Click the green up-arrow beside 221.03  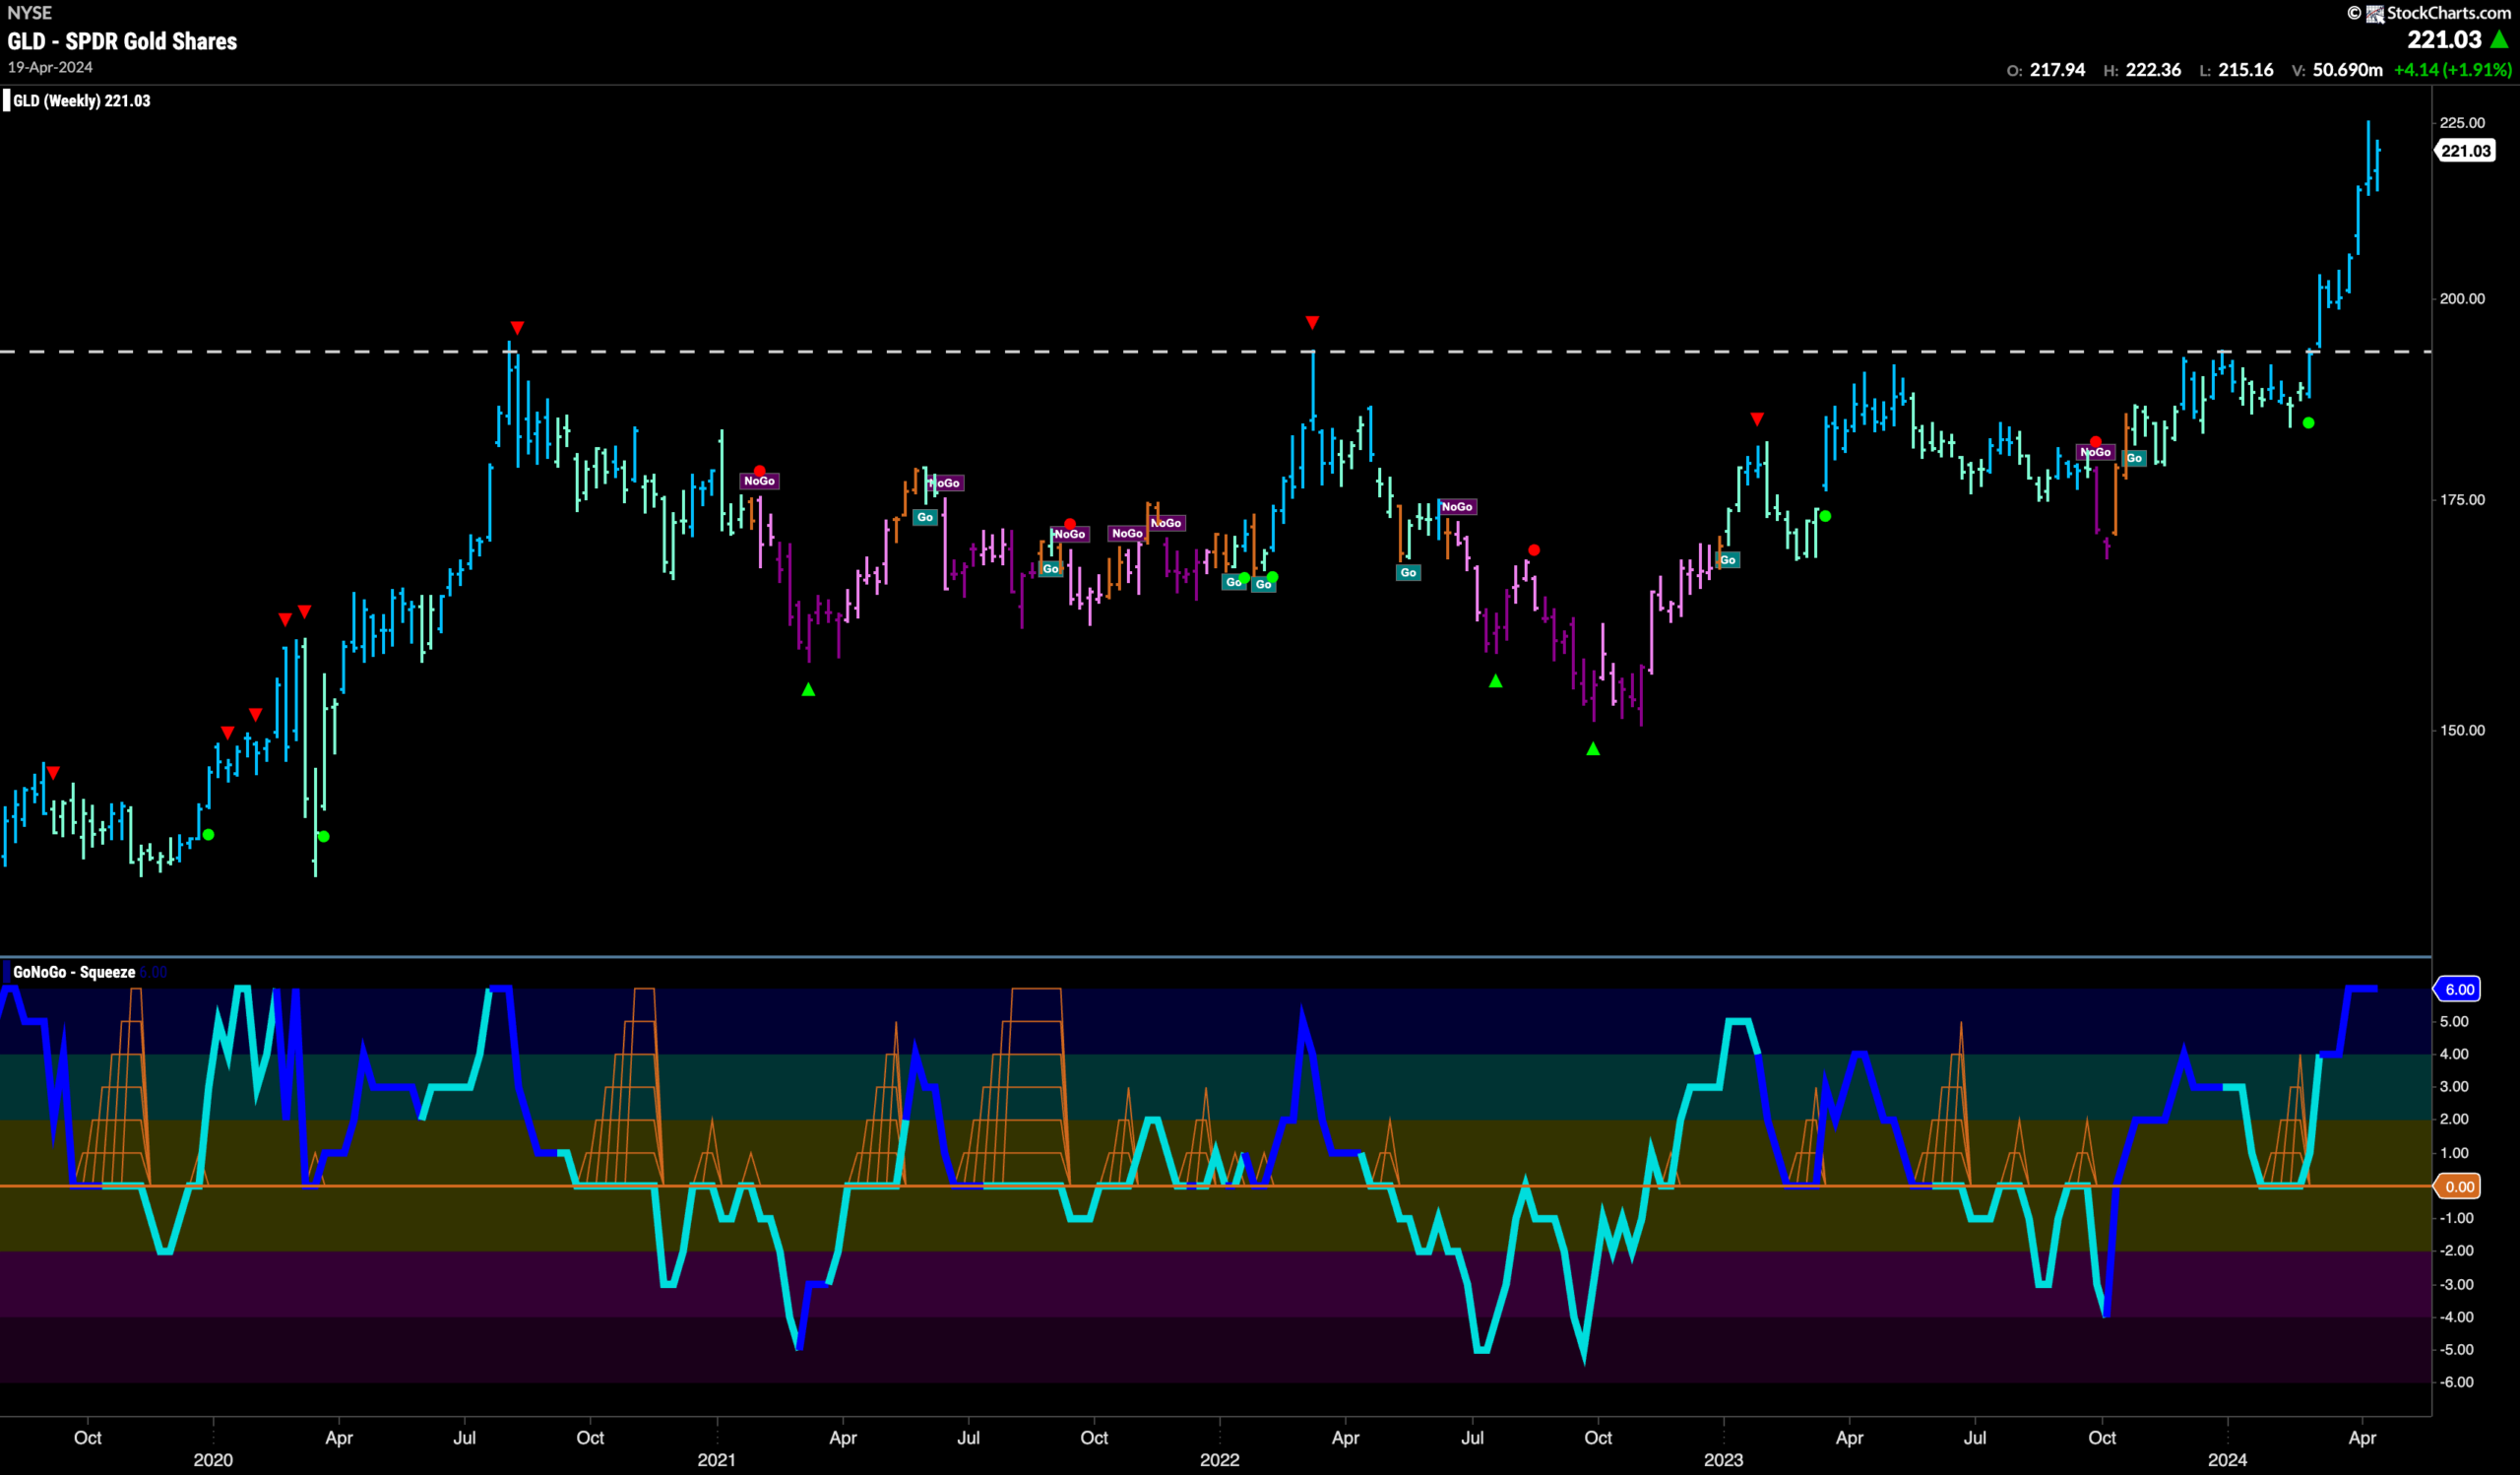tap(2499, 39)
